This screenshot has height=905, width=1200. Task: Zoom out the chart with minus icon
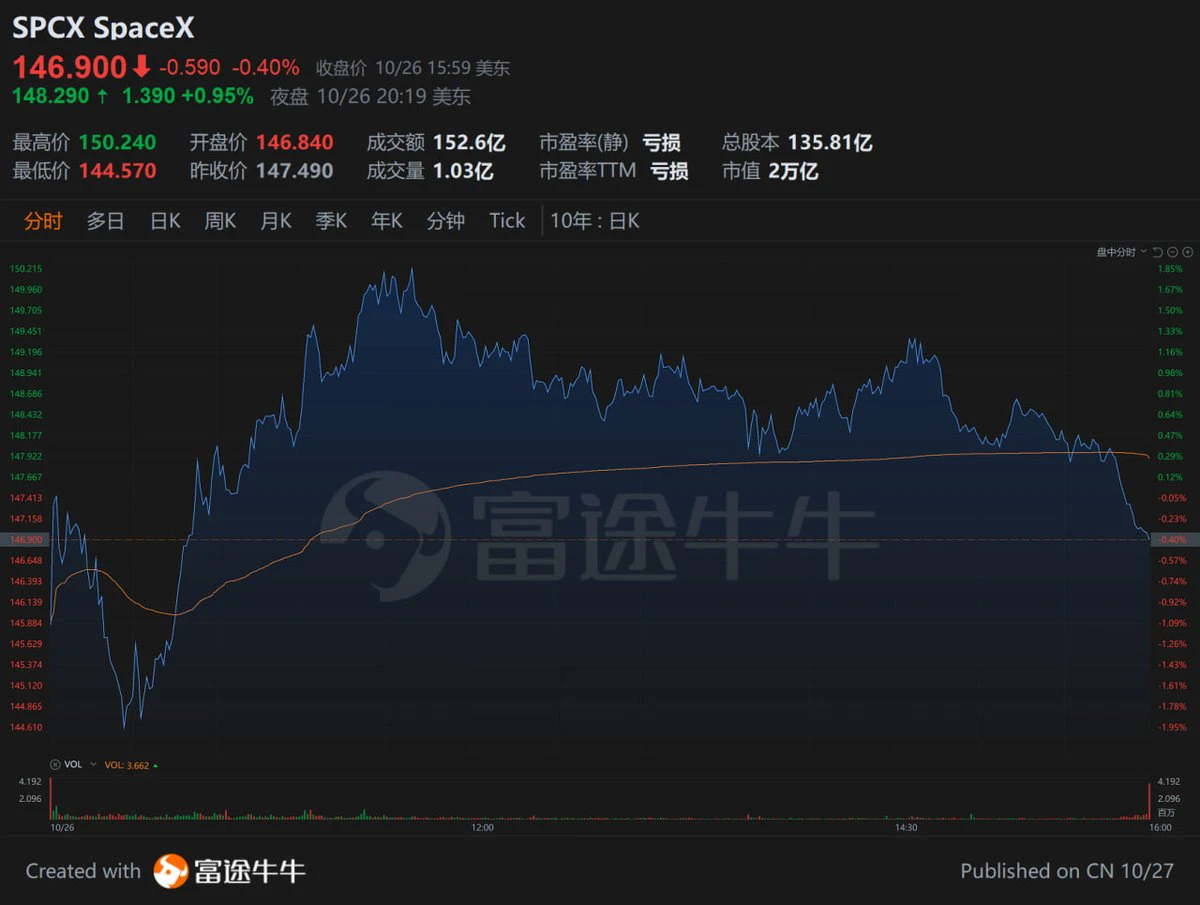(1172, 252)
